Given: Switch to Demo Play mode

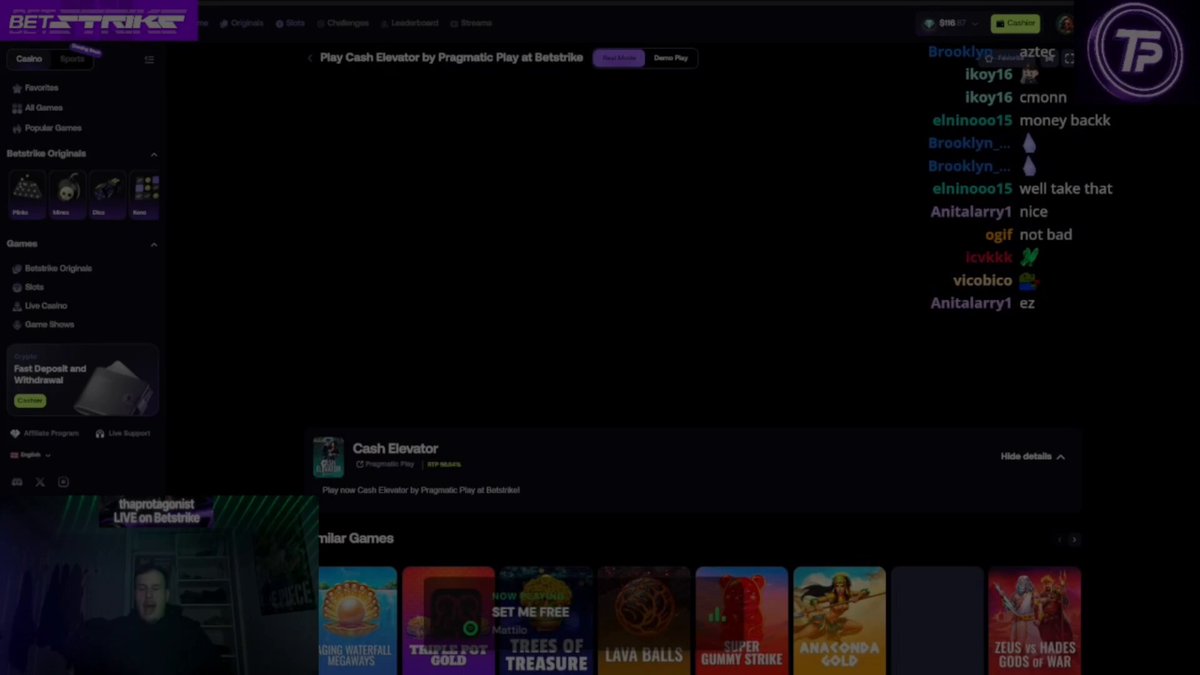Looking at the screenshot, I should click(671, 58).
